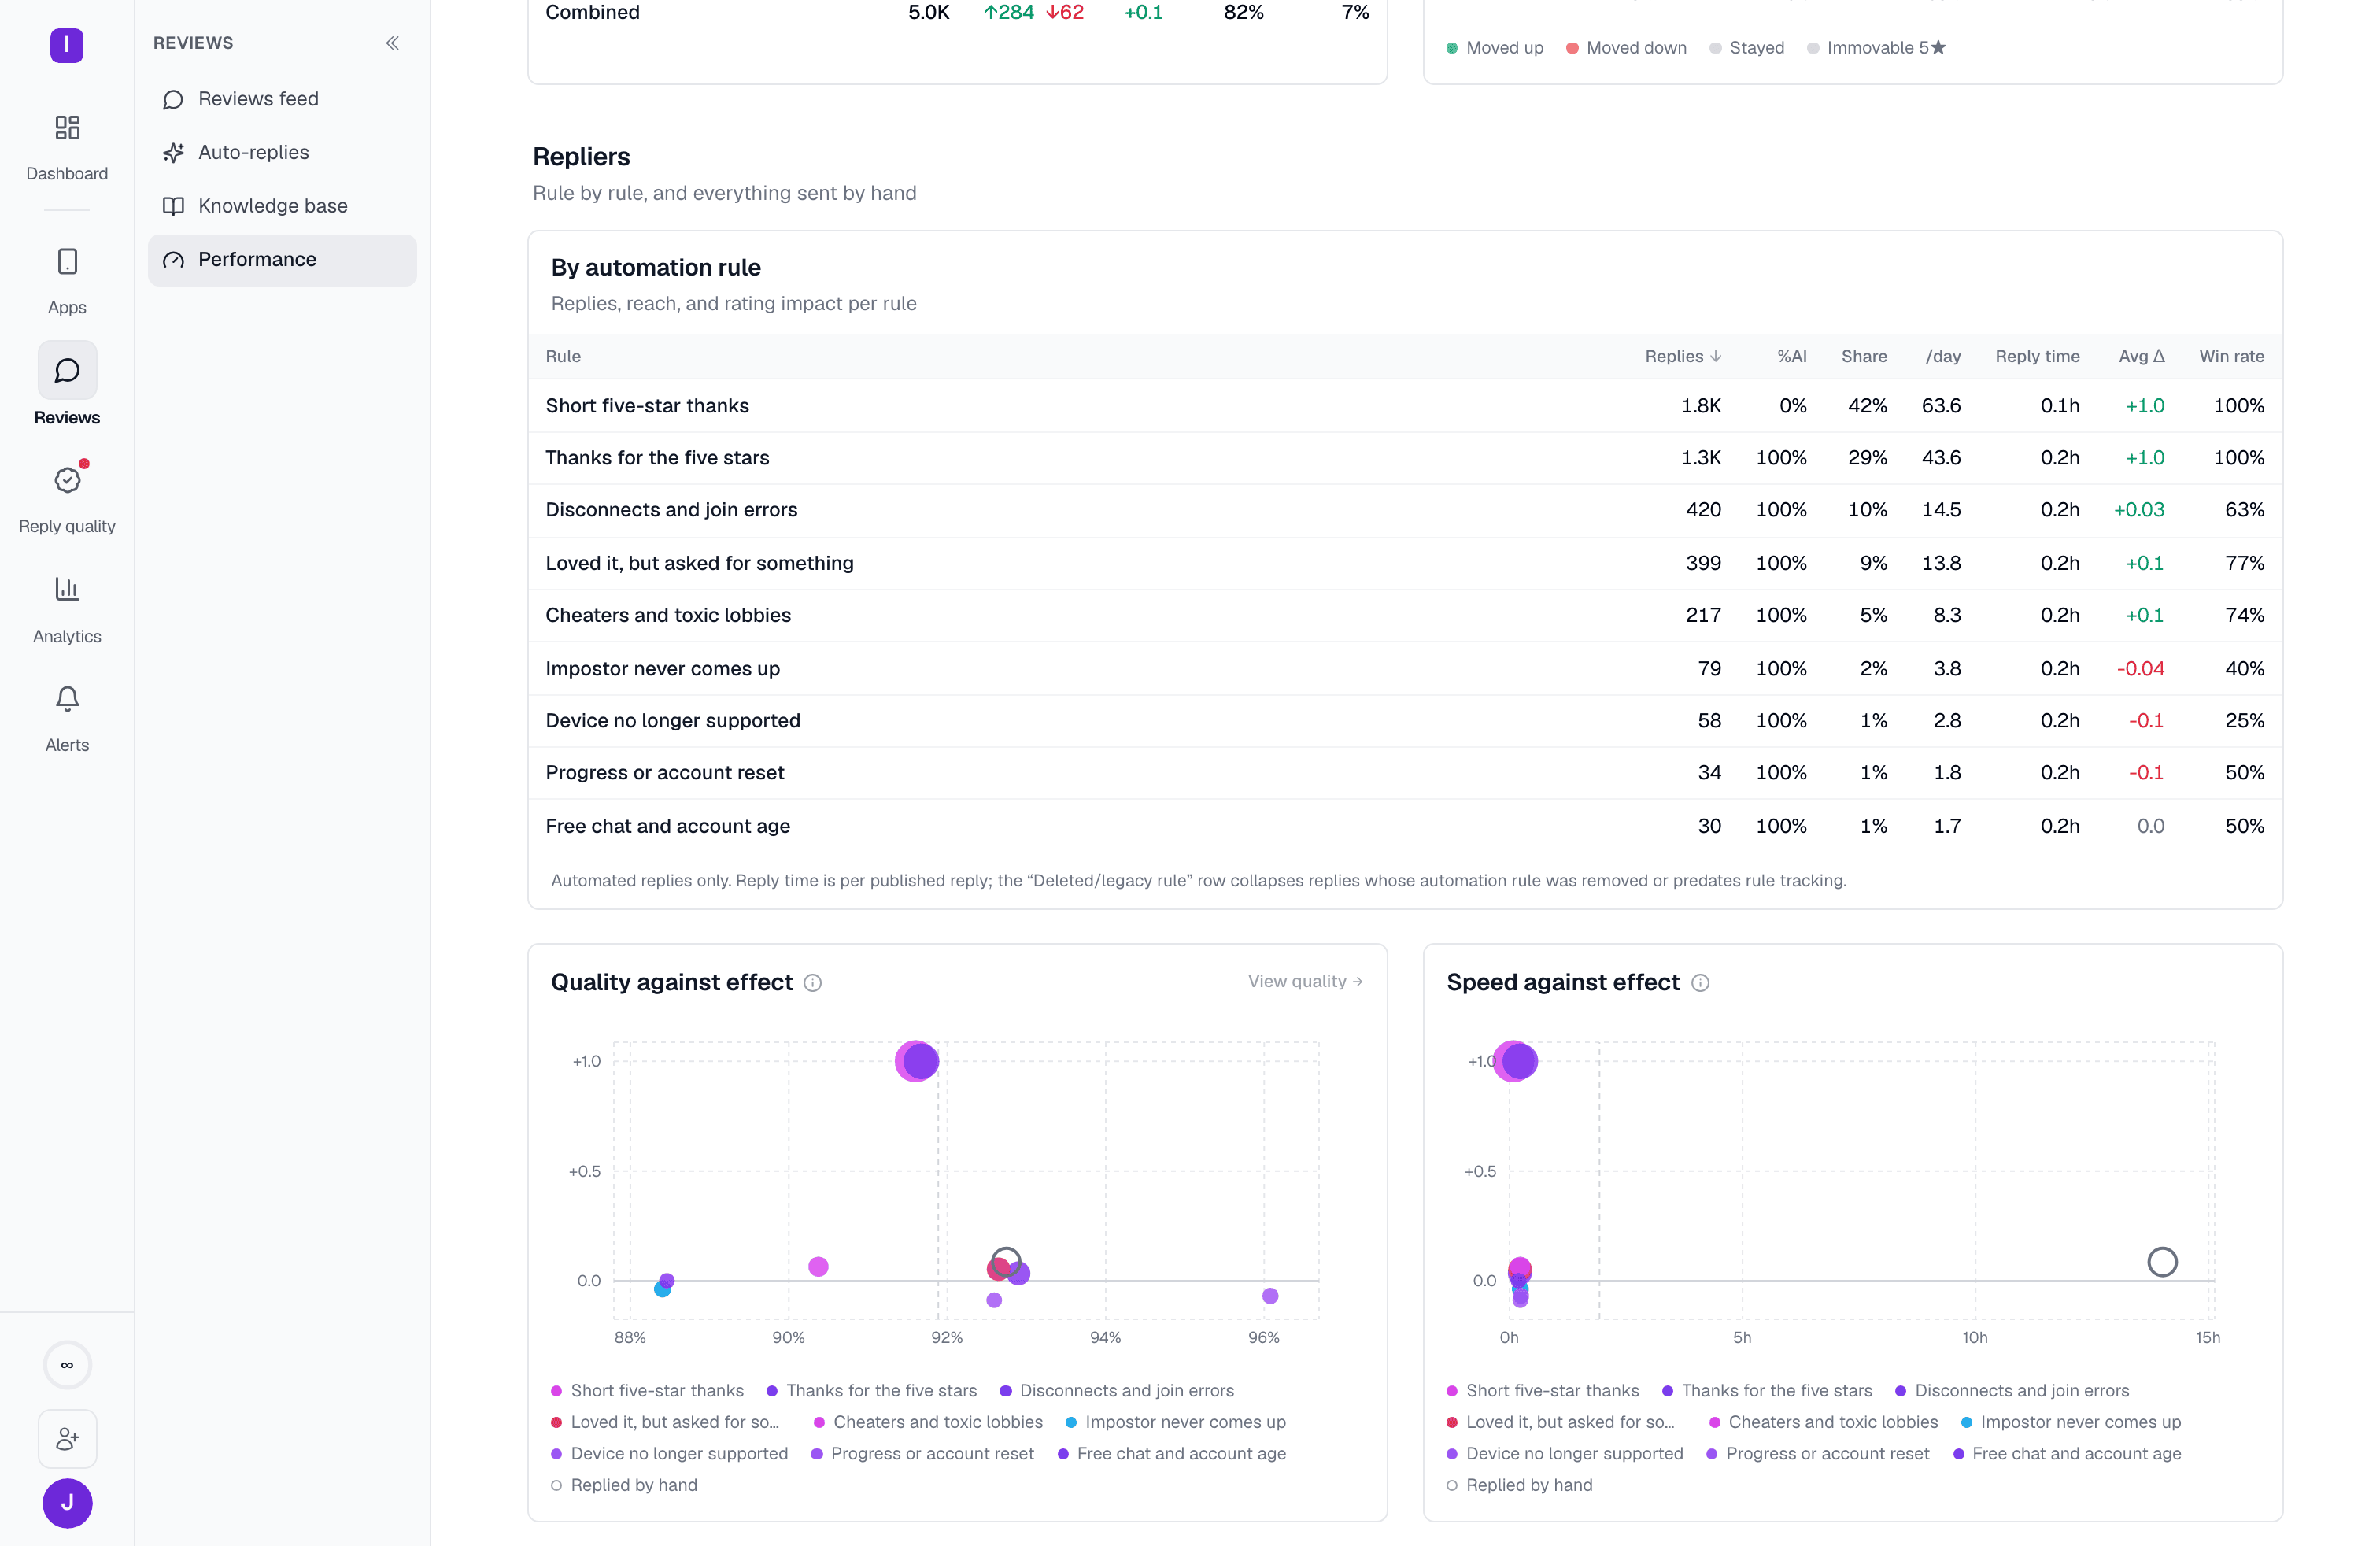Click the Reply time column header

2037,356
